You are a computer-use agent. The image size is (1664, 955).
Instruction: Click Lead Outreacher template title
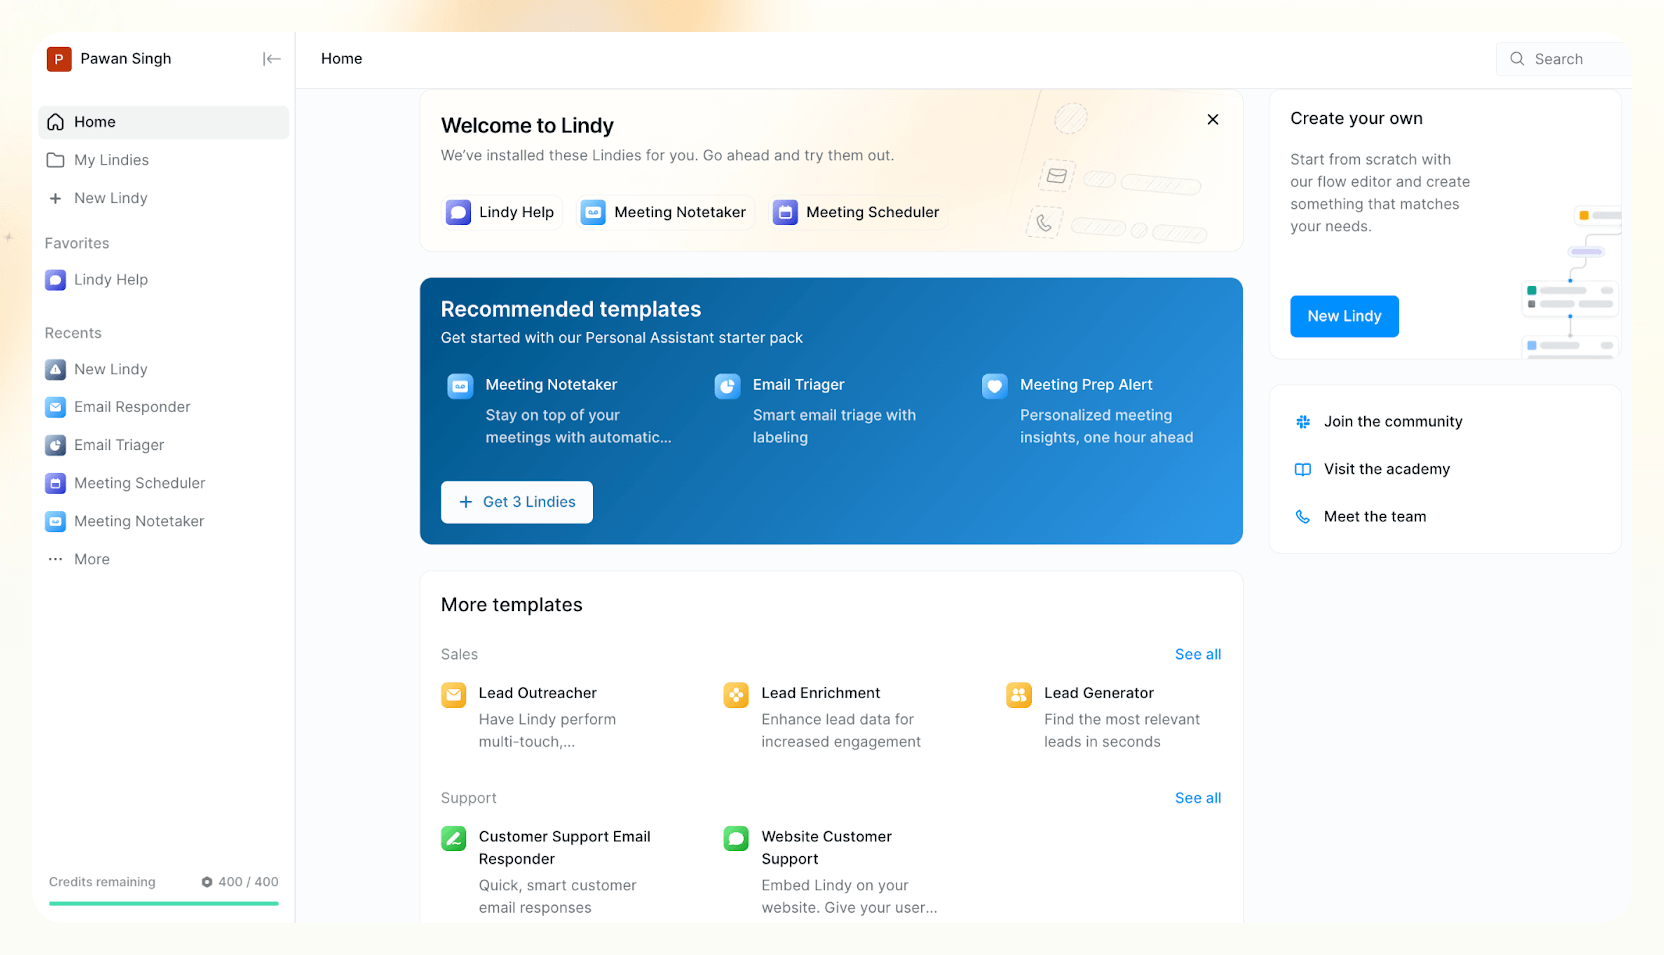(537, 693)
